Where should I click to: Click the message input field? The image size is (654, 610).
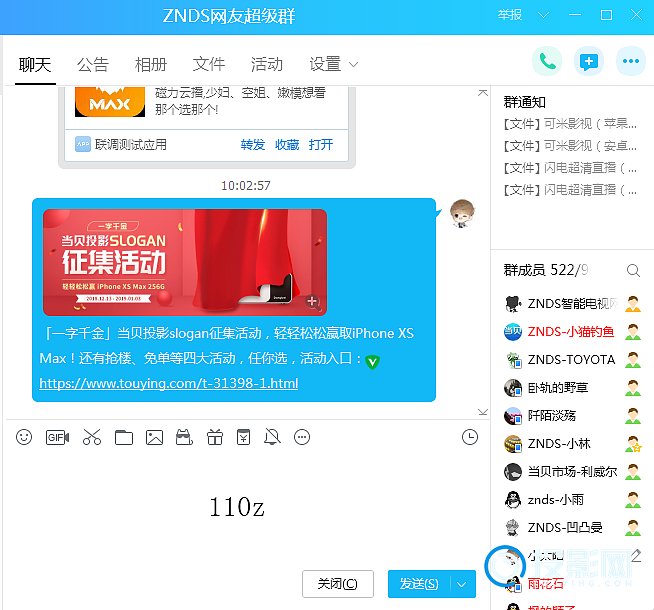pyautogui.click(x=246, y=507)
